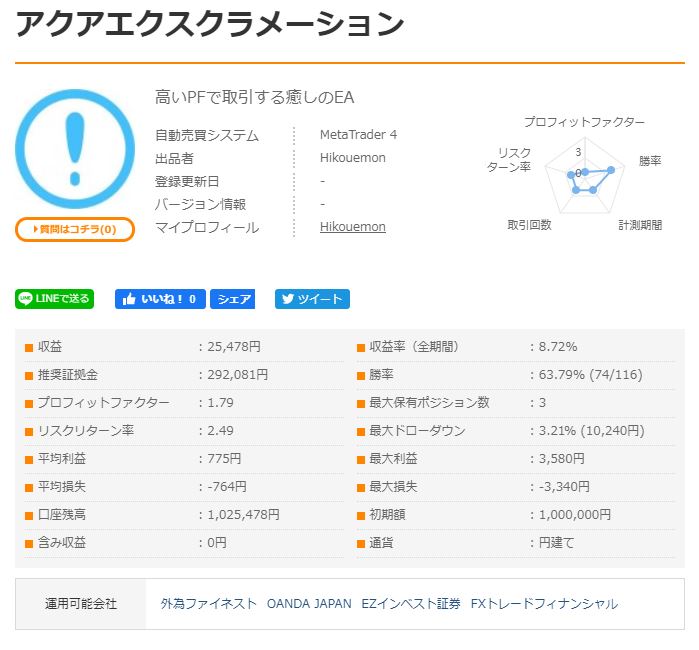Open the underlined Hikouemon profile link
This screenshot has width=699, height=650.
point(352,227)
